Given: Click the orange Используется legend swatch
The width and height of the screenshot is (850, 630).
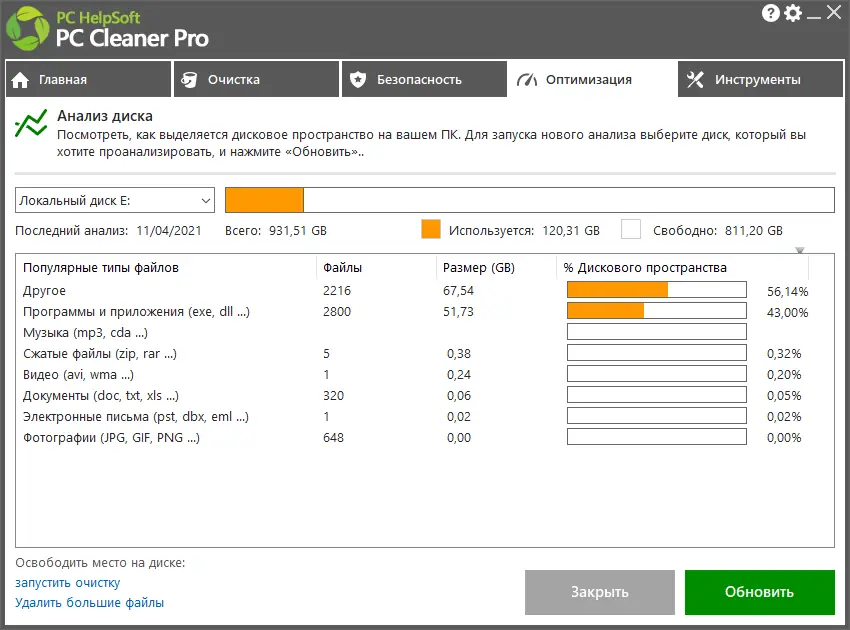Looking at the screenshot, I should pos(431,229).
